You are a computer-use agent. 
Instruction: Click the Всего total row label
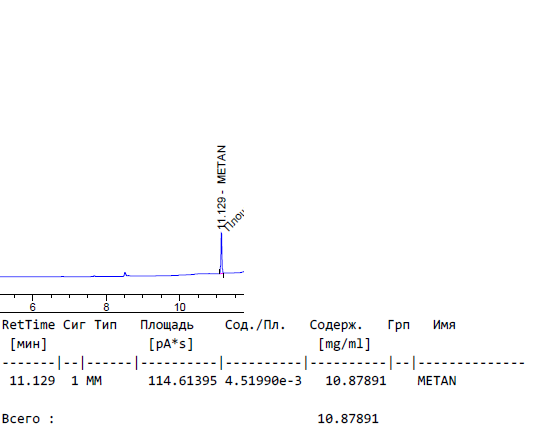click(28, 419)
